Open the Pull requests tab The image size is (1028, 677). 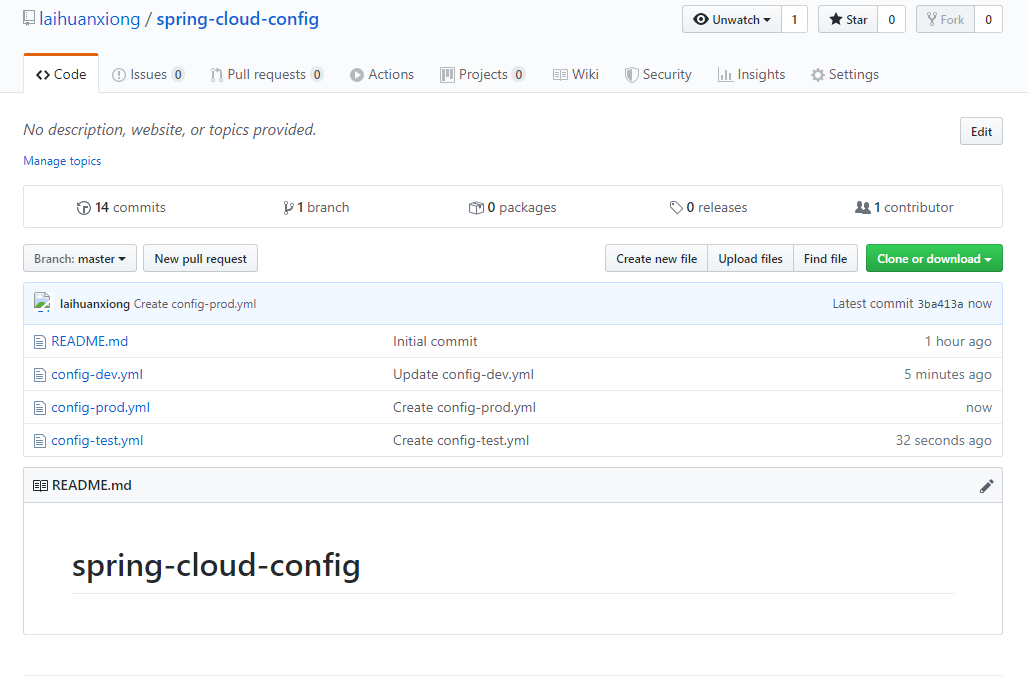pyautogui.click(x=267, y=75)
